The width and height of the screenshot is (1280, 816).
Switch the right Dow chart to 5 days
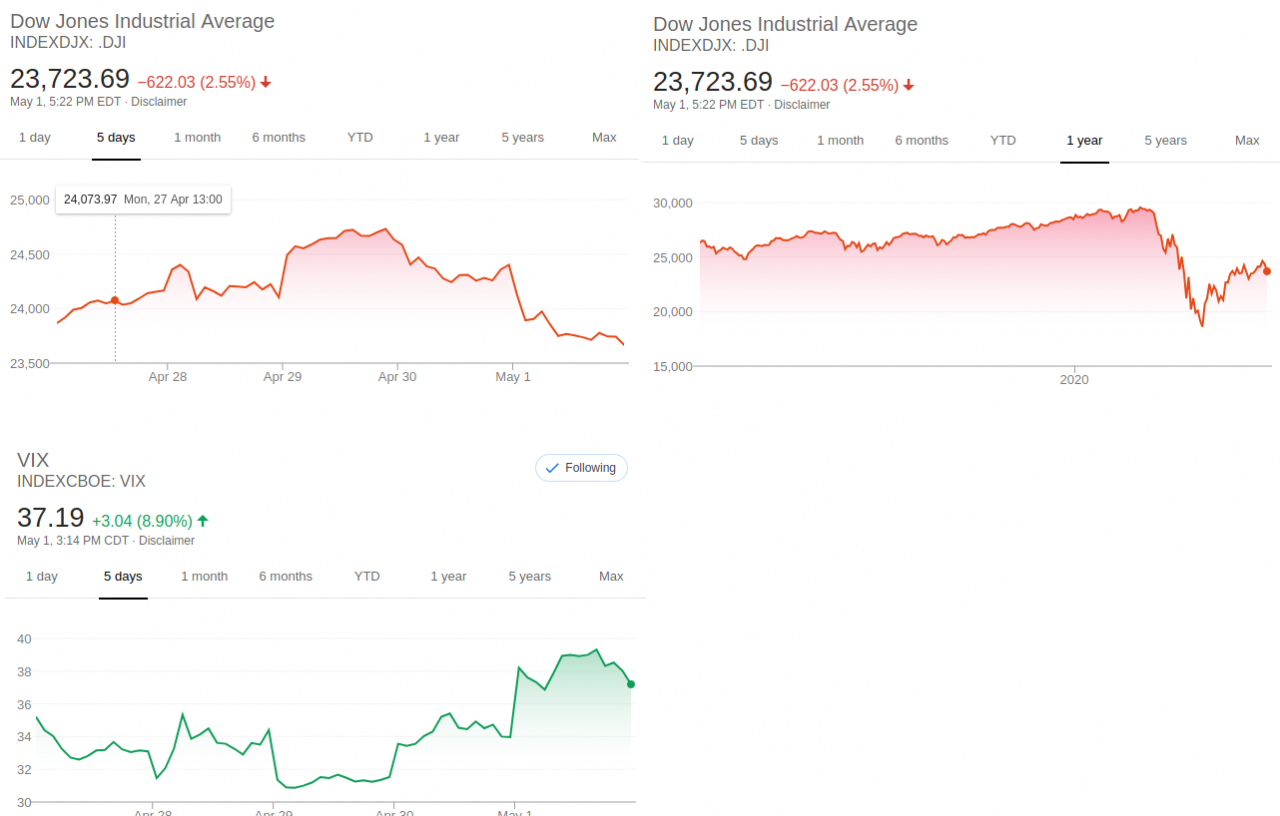click(x=758, y=141)
